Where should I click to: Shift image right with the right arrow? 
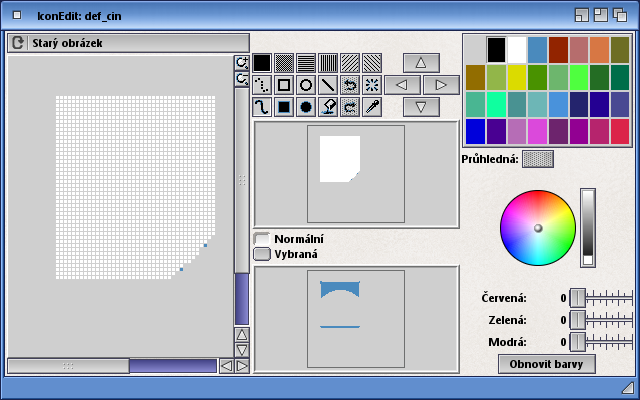[x=440, y=85]
